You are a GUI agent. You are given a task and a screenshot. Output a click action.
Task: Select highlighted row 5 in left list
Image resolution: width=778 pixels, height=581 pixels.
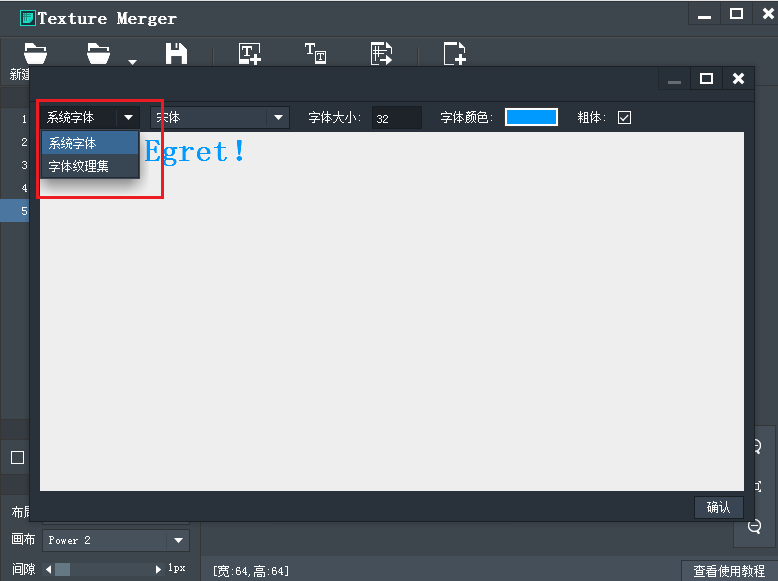pyautogui.click(x=15, y=210)
